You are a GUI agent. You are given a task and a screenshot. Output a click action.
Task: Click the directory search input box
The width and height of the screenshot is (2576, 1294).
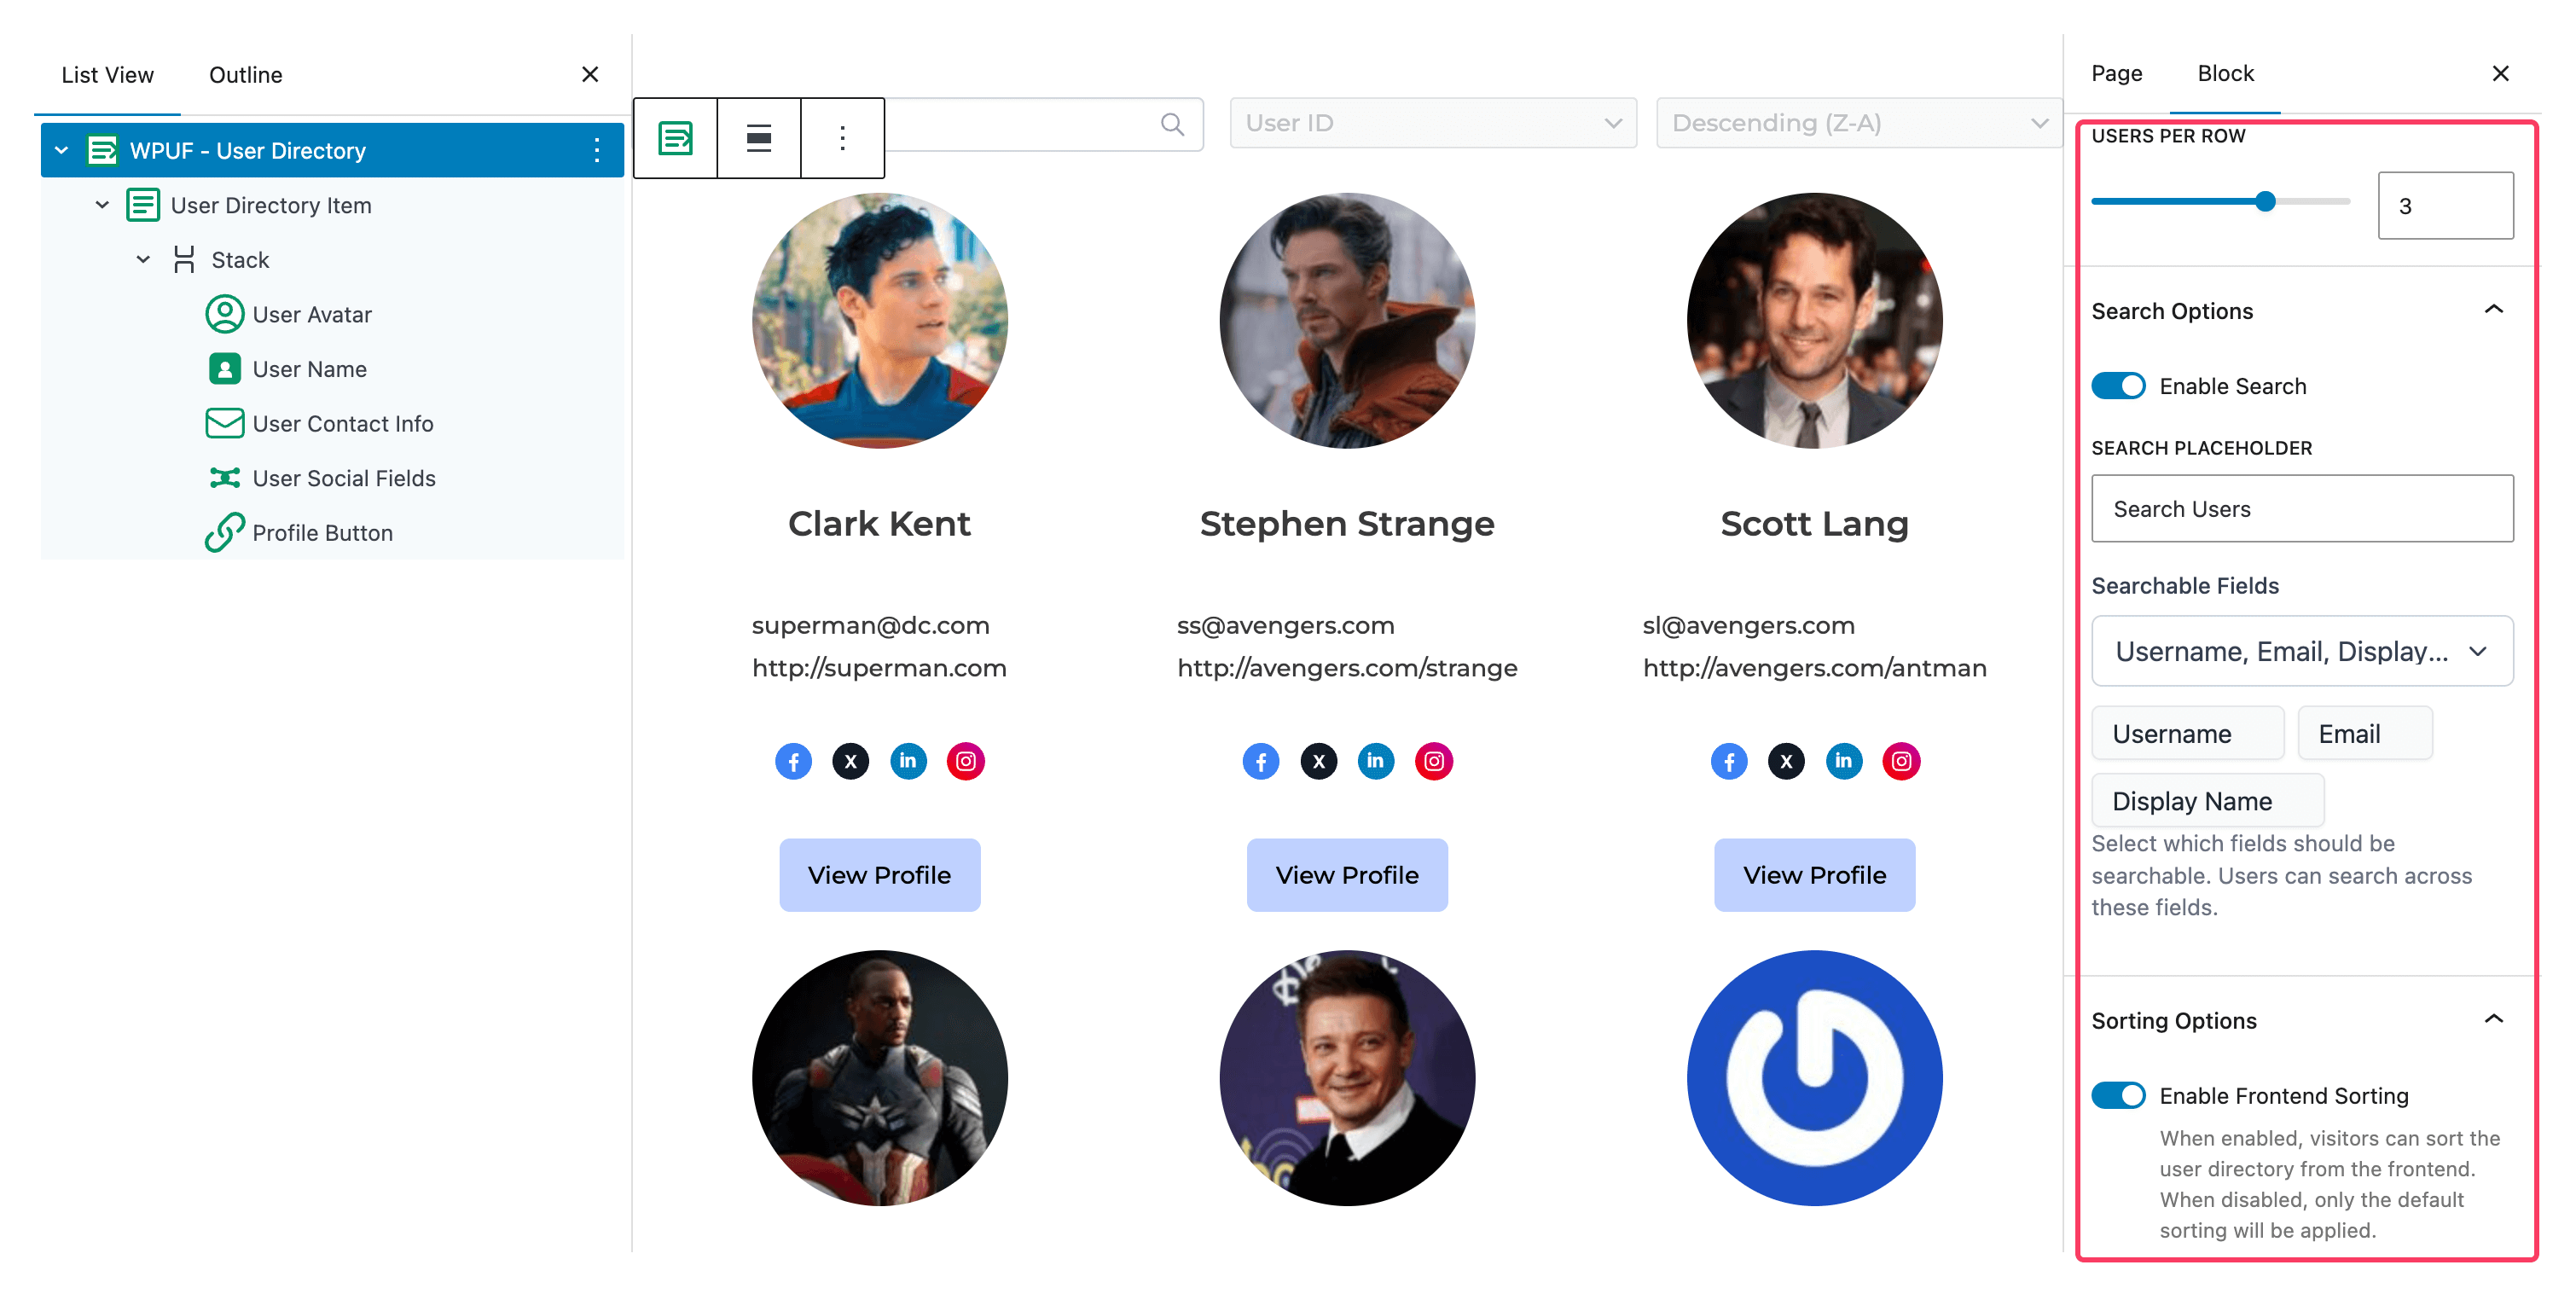pos(1043,124)
